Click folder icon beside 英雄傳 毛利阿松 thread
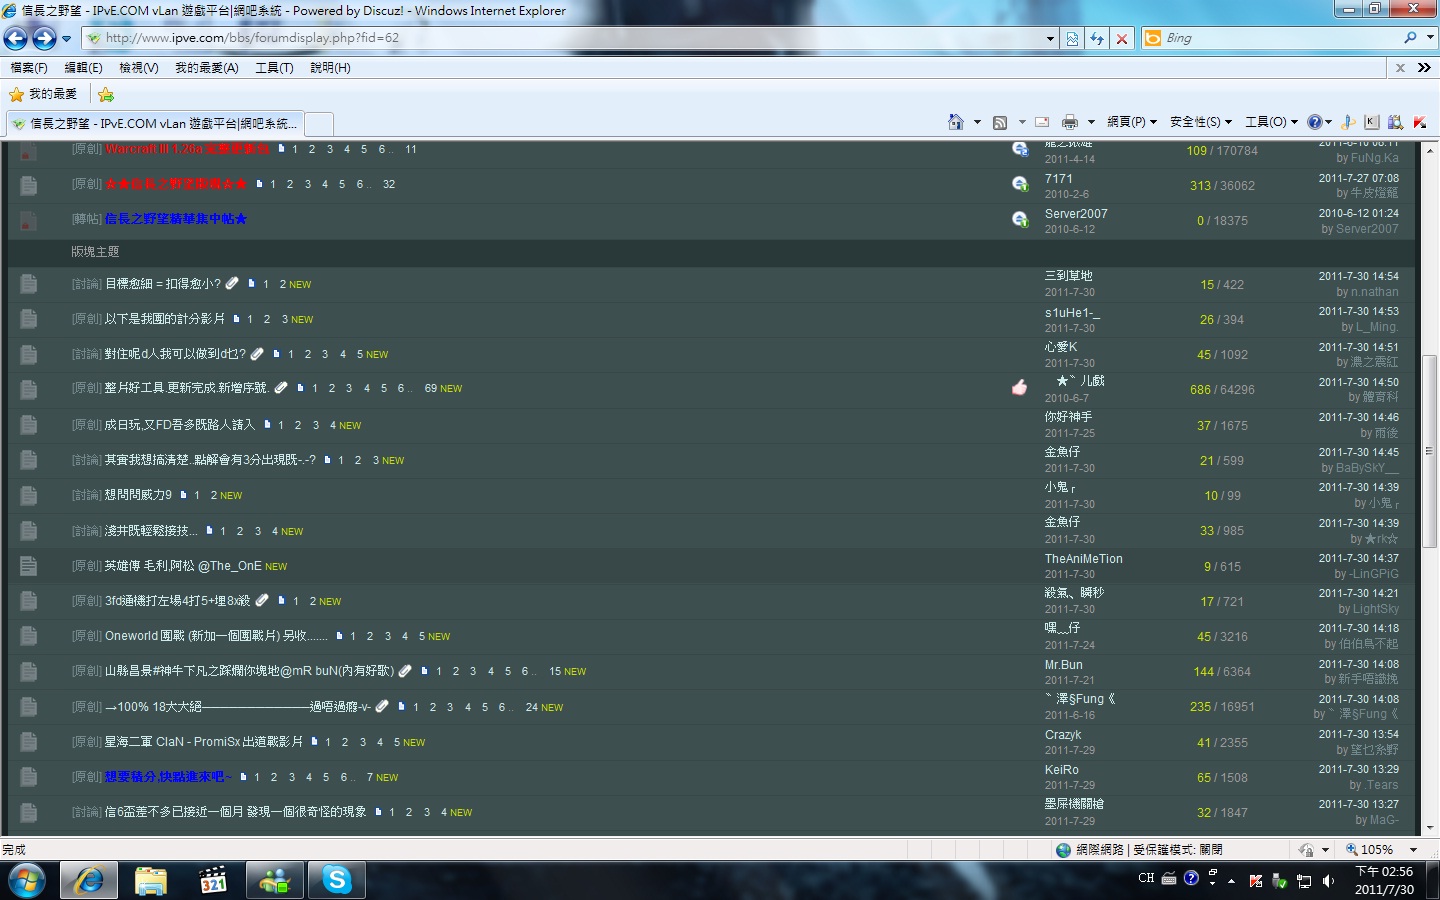 (x=29, y=566)
